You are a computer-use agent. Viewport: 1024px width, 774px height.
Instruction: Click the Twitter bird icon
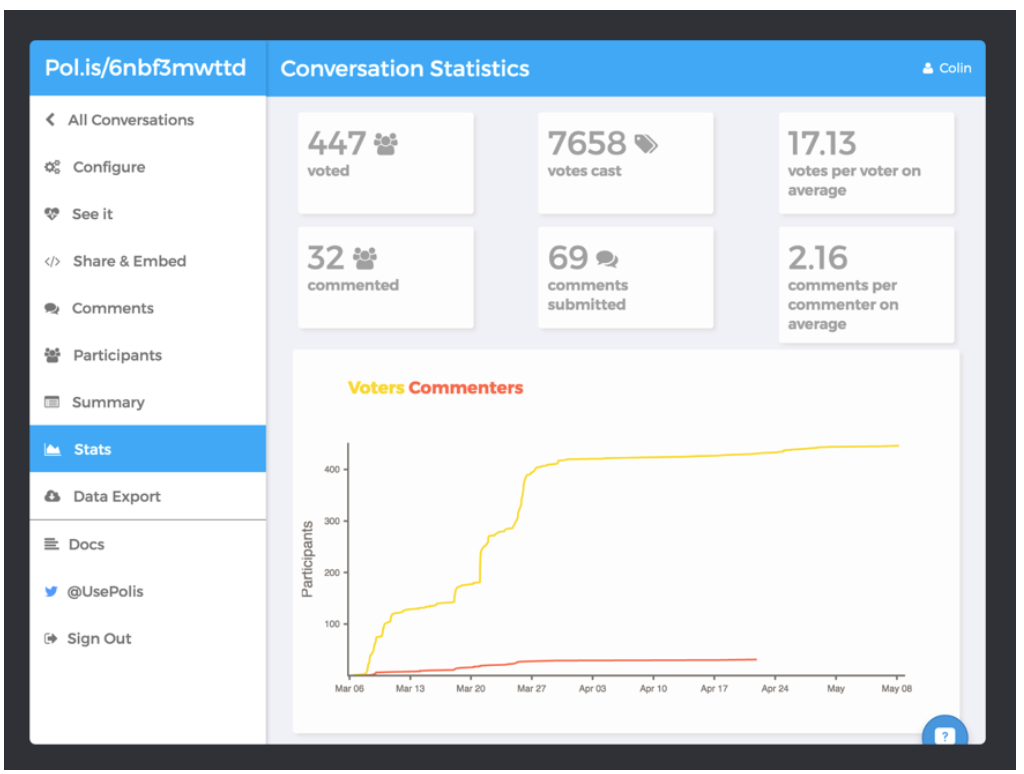pos(51,591)
